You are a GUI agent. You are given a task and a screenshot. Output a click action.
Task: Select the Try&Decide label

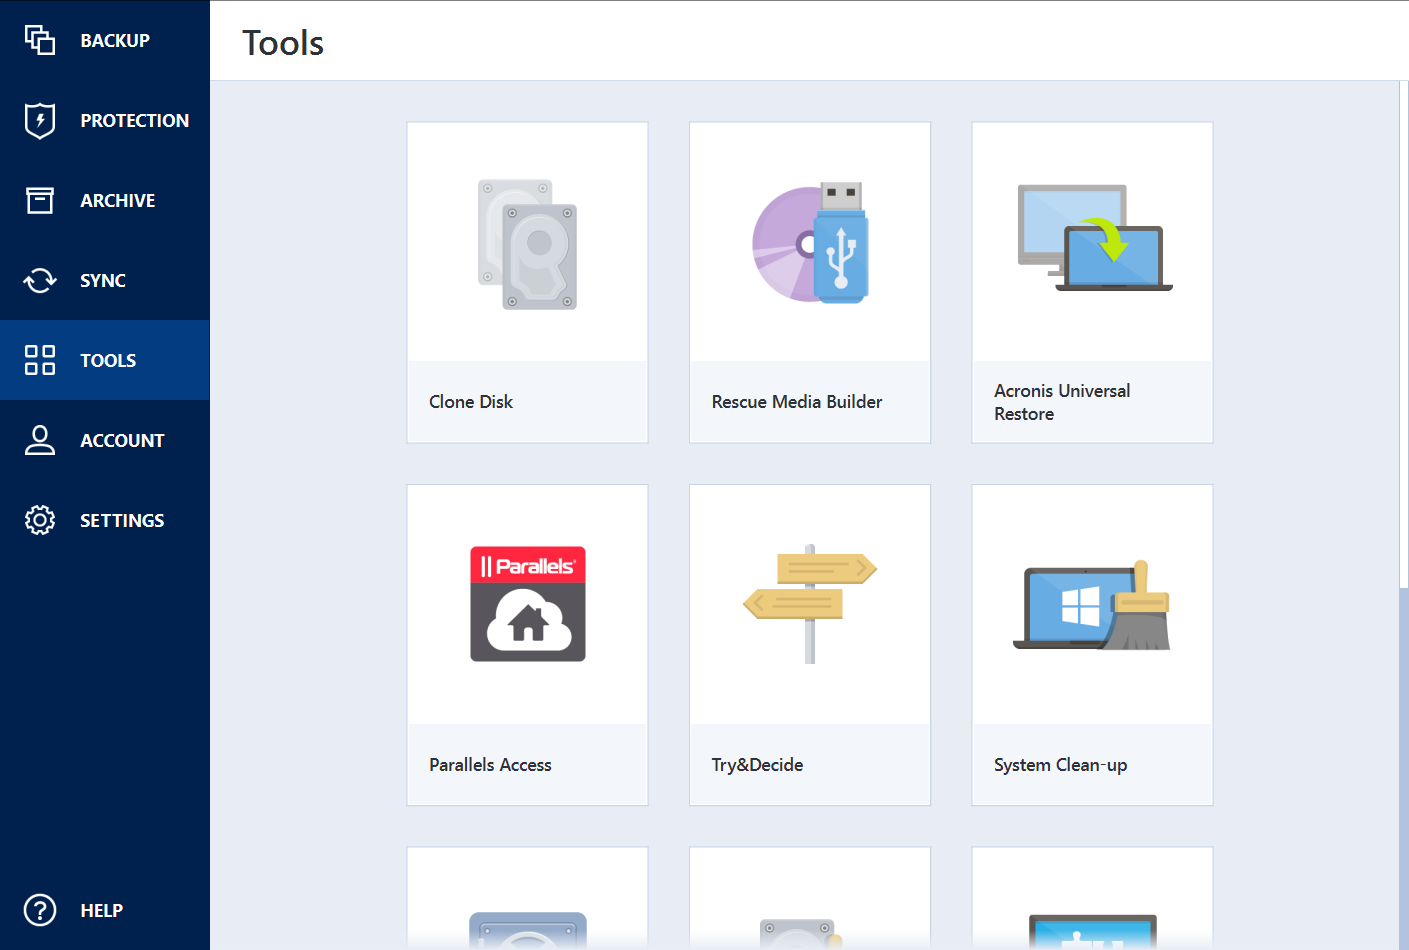pos(757,765)
